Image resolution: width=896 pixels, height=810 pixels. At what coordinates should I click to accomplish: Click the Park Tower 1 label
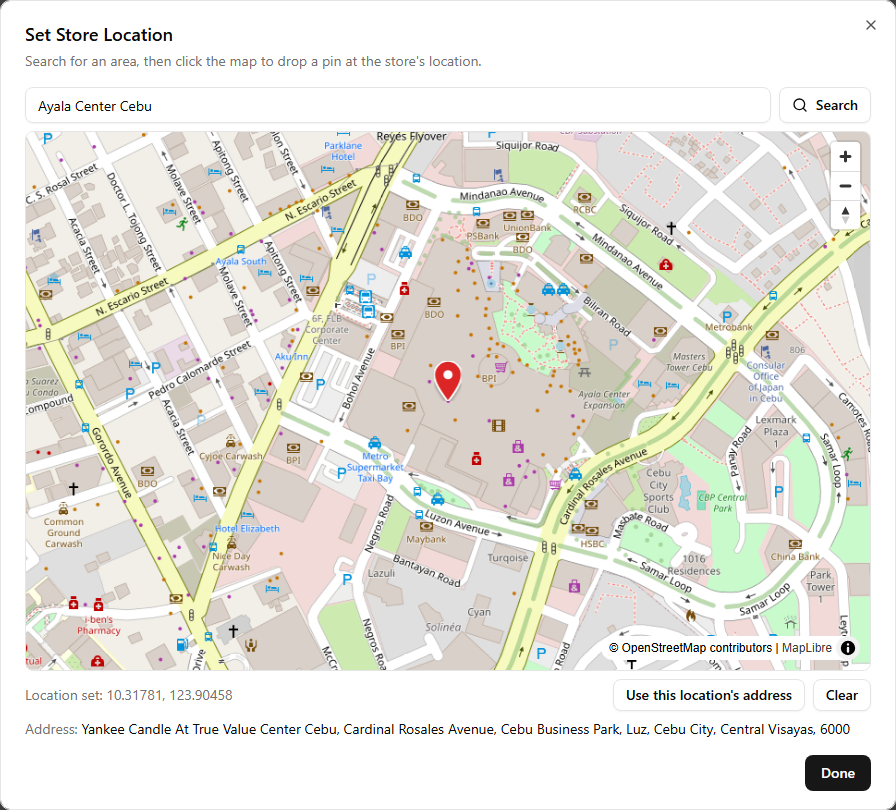click(x=821, y=587)
